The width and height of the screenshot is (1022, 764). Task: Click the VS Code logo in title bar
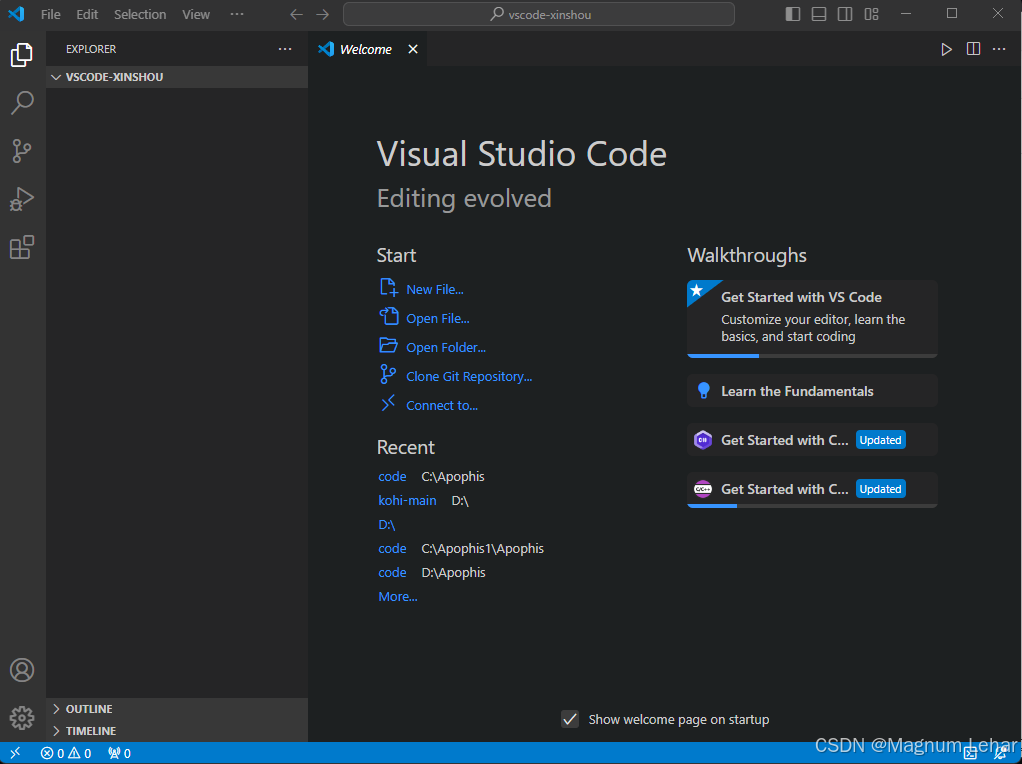[16, 14]
